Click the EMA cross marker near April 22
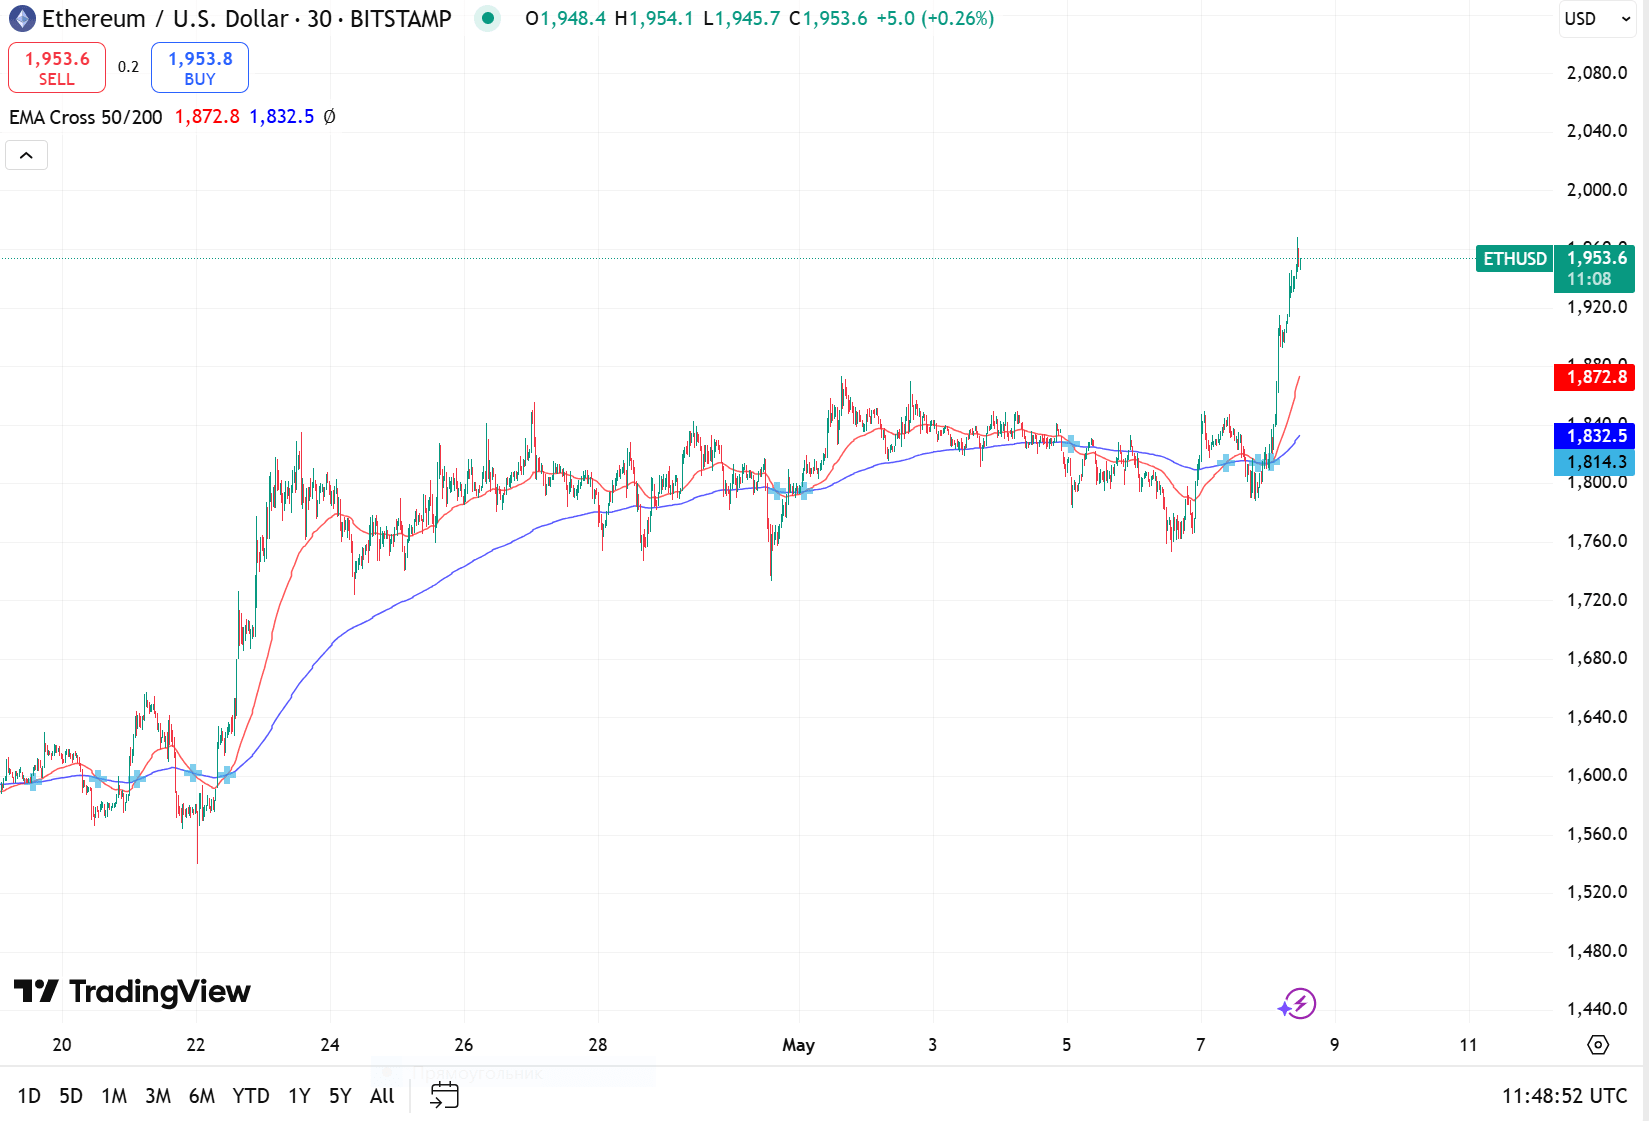Viewport: 1649px width, 1121px height. [192, 773]
